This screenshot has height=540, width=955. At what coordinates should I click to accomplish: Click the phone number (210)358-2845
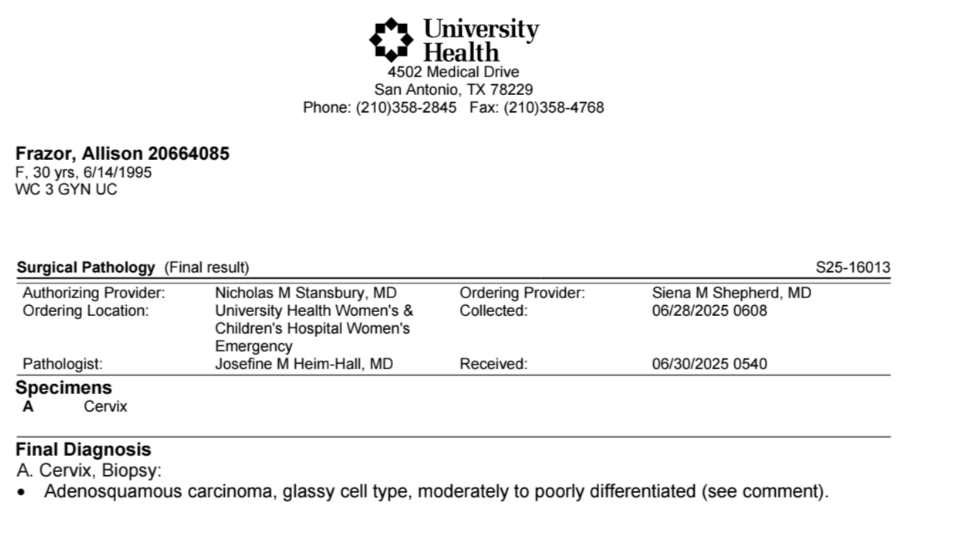pos(406,108)
